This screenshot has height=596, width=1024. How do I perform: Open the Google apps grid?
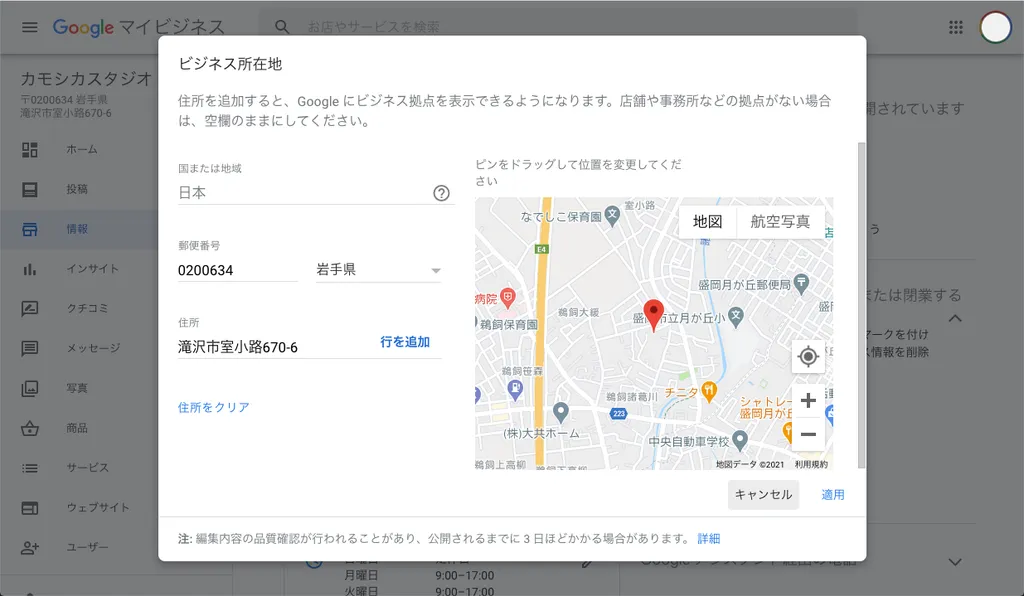point(956,27)
